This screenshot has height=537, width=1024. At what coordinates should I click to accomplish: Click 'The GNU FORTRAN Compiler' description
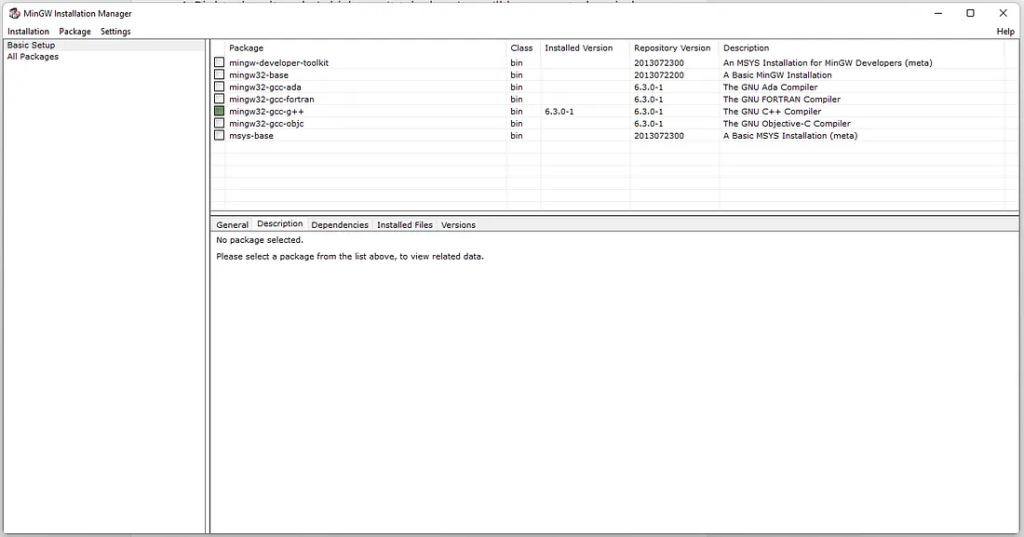coord(782,99)
